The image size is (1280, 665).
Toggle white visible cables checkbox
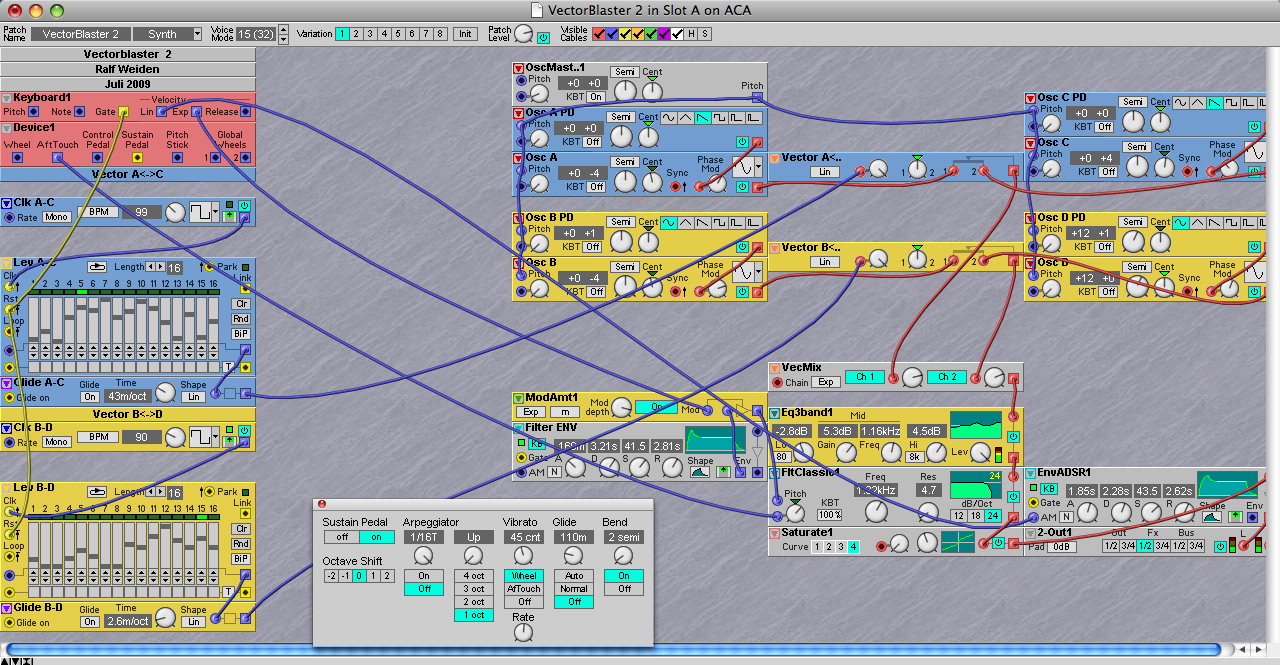pyautogui.click(x=677, y=34)
